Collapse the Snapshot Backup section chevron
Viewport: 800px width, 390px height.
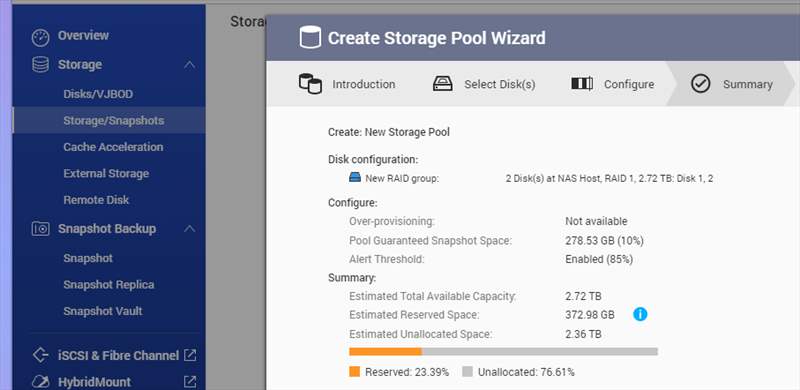pyautogui.click(x=189, y=229)
